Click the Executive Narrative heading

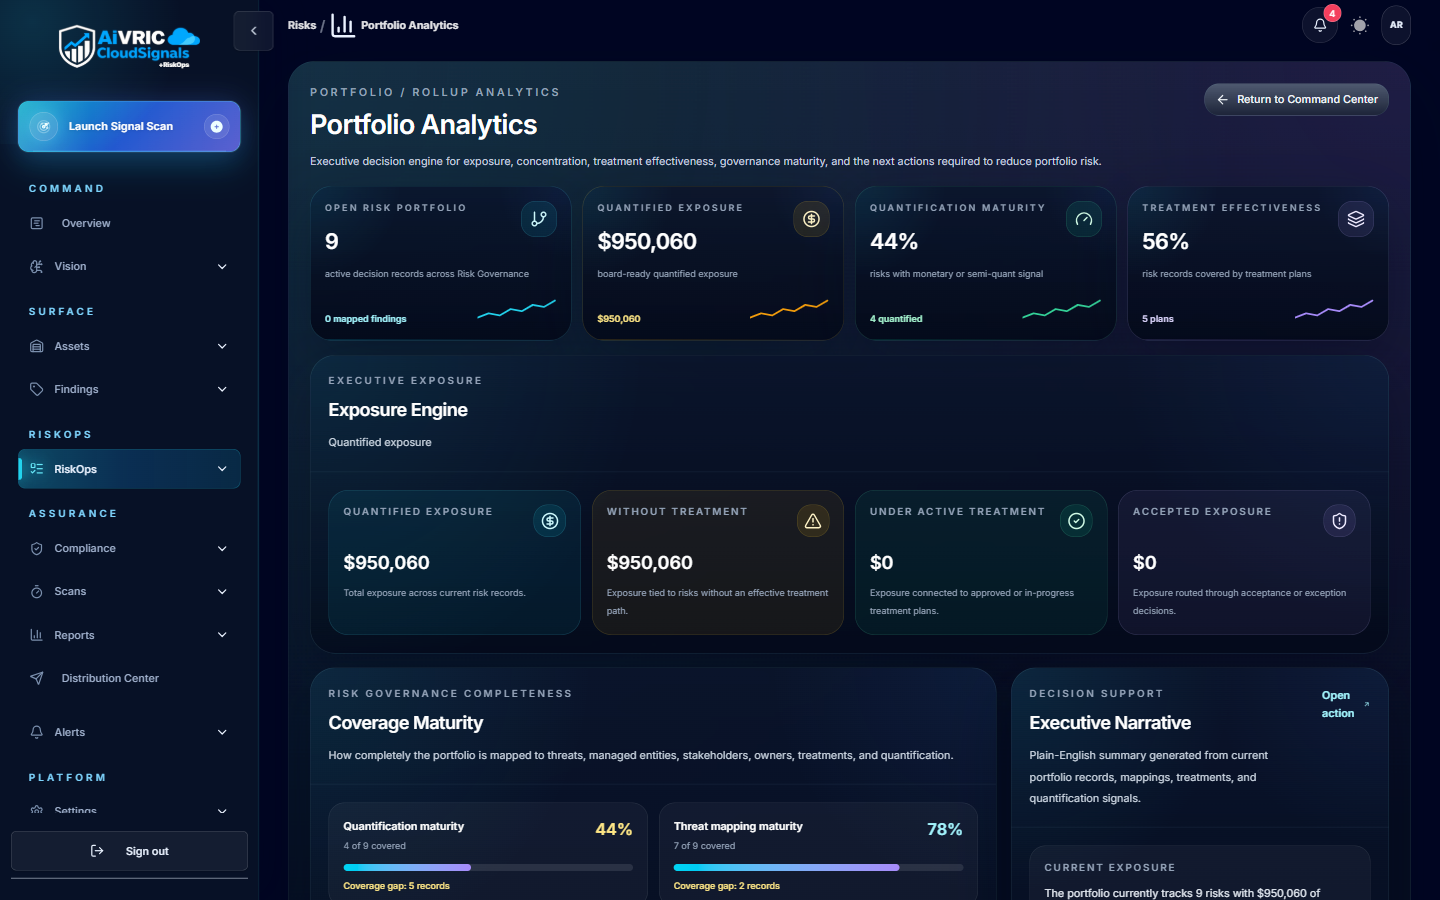pos(1110,723)
